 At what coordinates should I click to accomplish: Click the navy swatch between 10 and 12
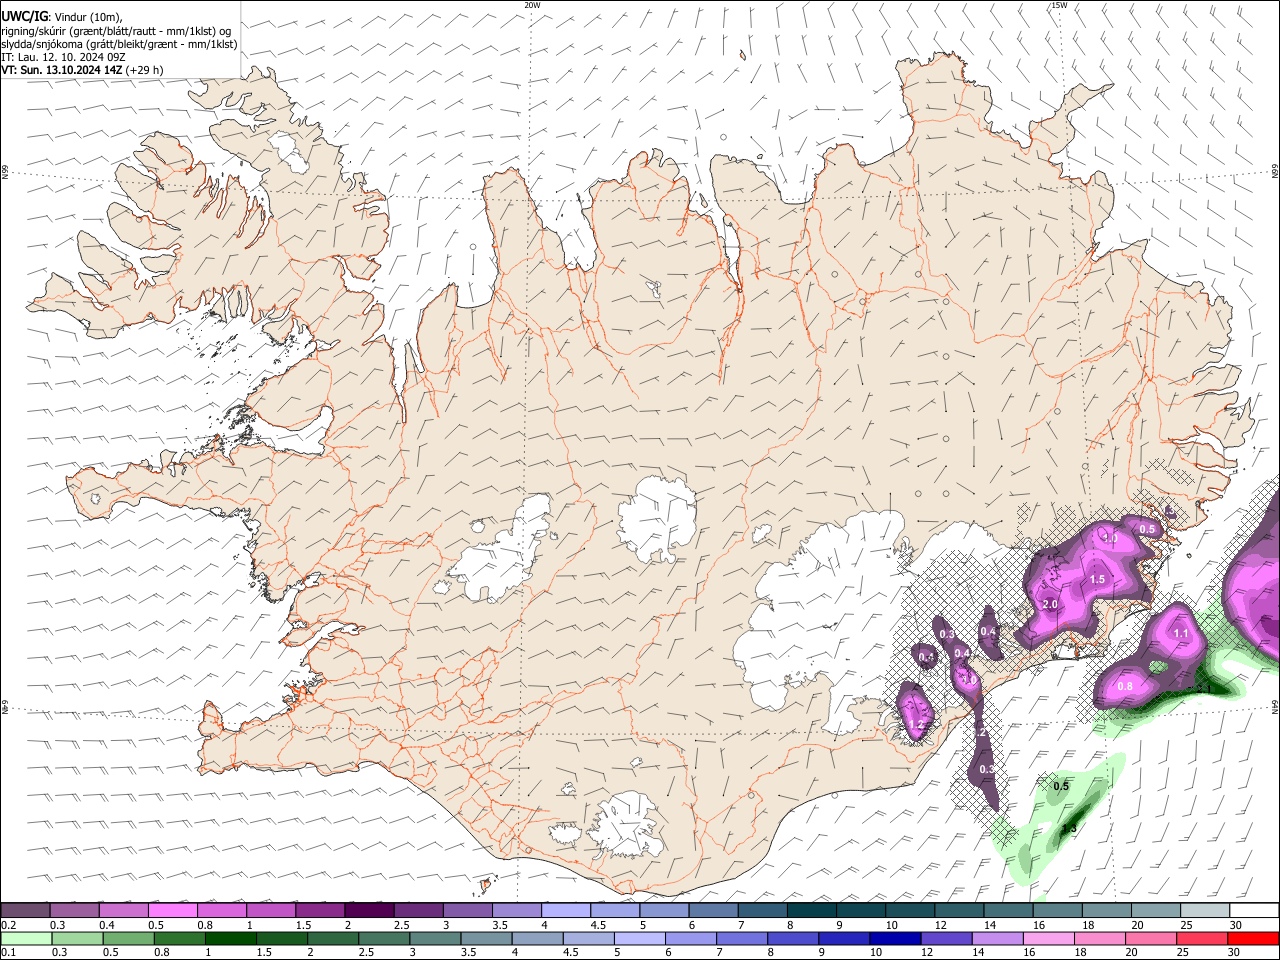(894, 938)
